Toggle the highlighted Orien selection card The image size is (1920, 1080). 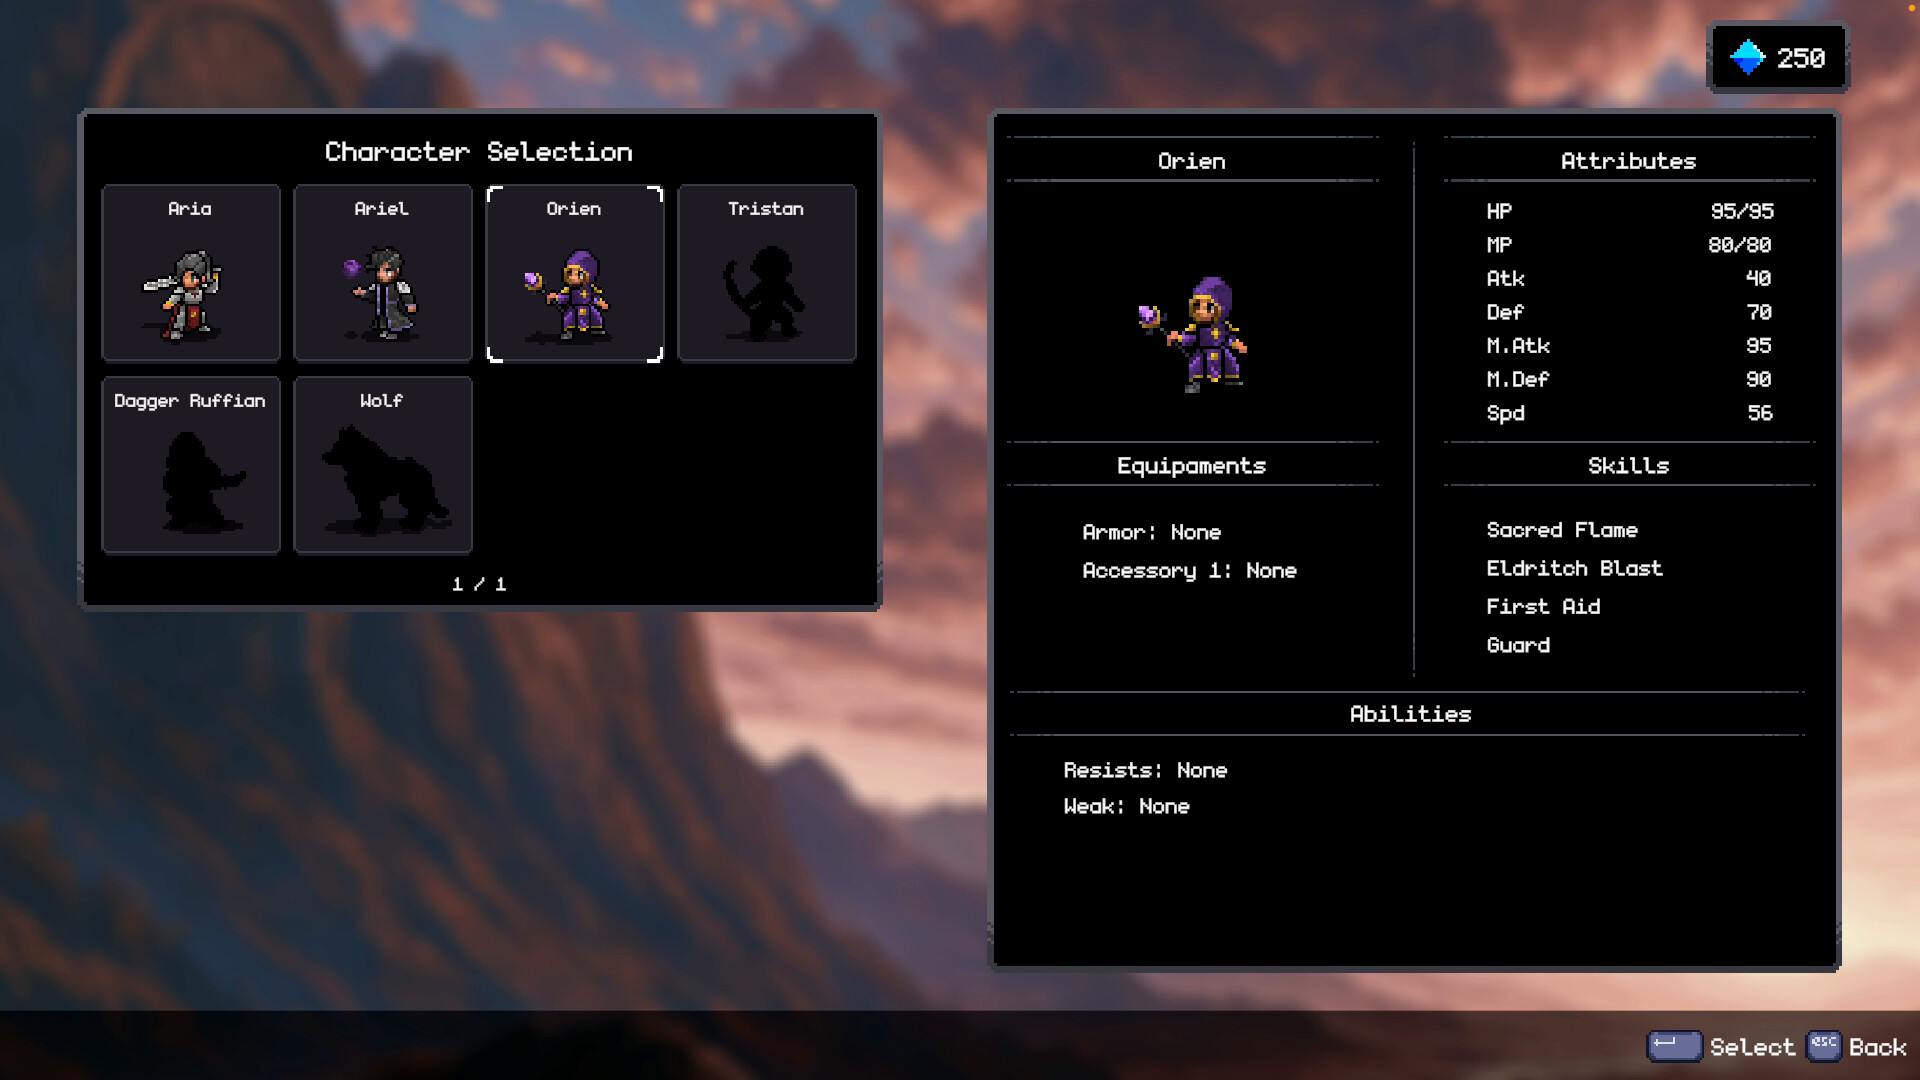pos(575,272)
